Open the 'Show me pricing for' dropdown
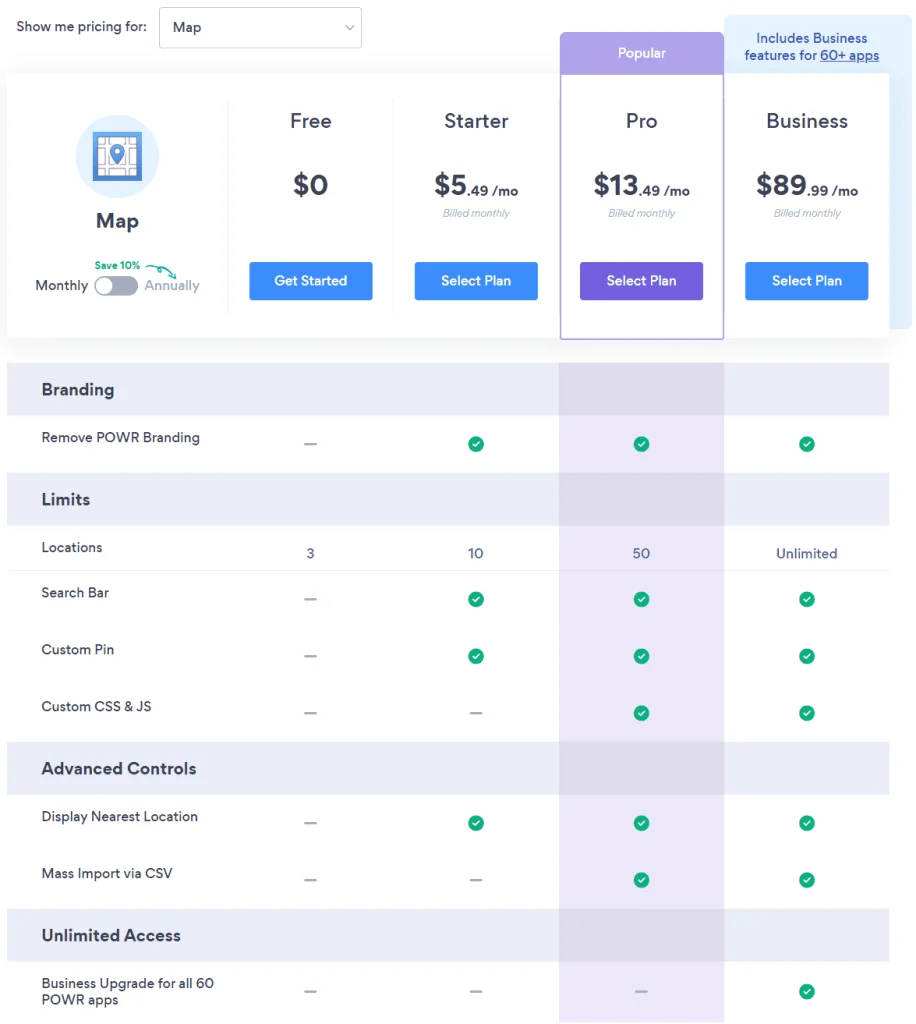916x1024 pixels. pos(260,28)
